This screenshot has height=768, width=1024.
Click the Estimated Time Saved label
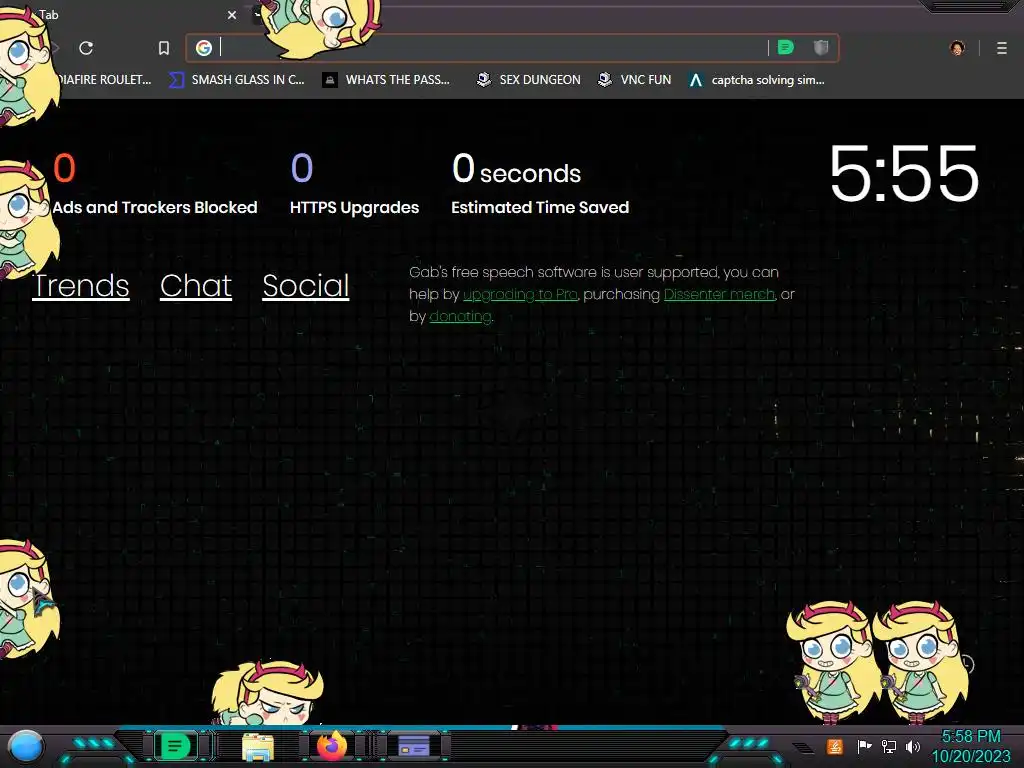540,208
